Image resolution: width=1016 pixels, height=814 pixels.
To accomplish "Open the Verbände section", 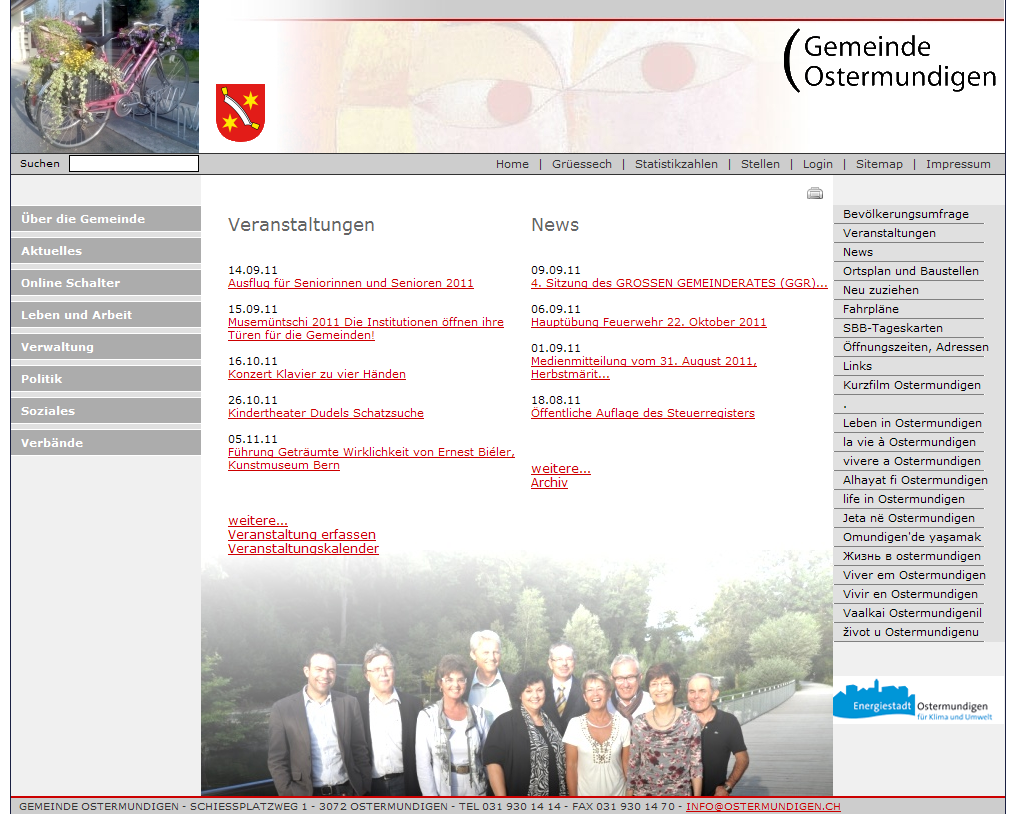I will pyautogui.click(x=106, y=443).
